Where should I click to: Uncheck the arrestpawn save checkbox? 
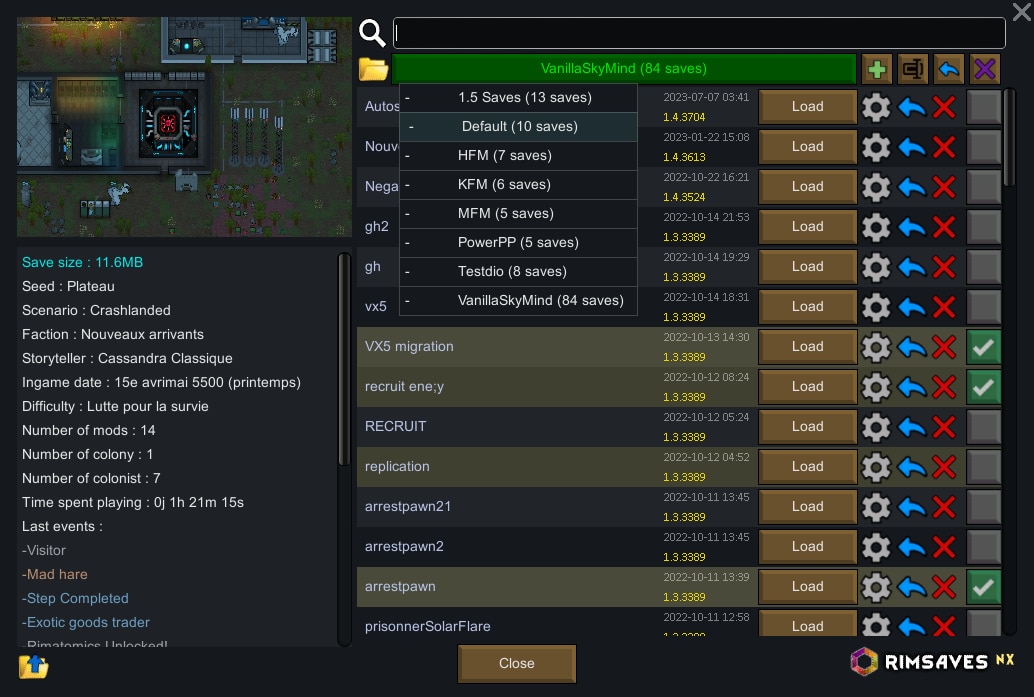click(983, 587)
